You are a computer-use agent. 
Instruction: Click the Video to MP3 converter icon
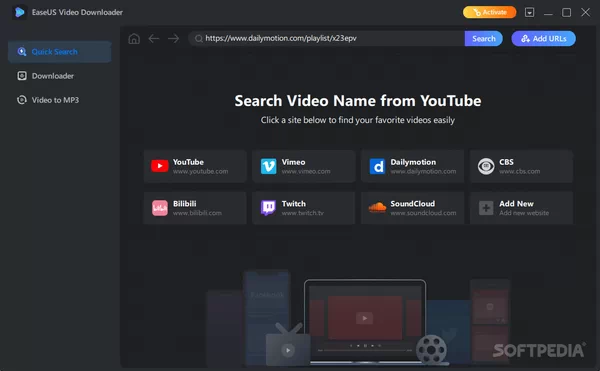coord(22,100)
